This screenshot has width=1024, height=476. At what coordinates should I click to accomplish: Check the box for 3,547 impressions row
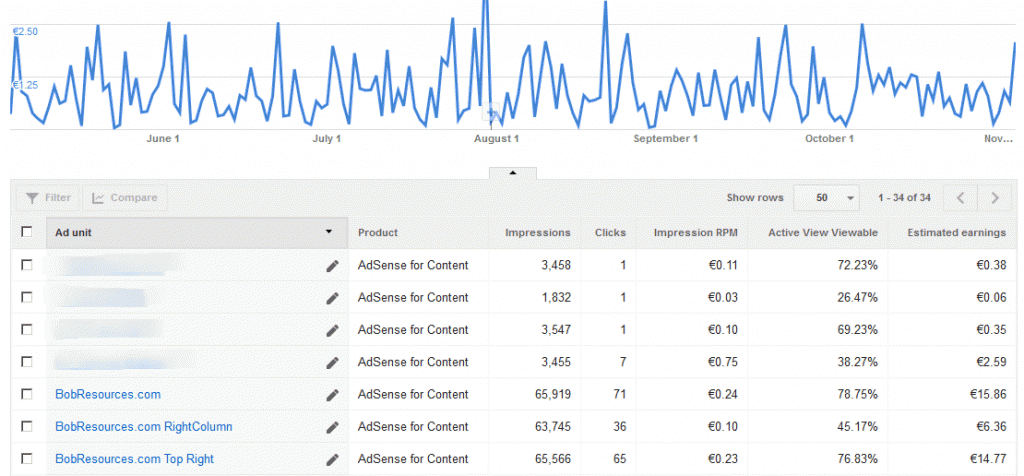click(27, 329)
